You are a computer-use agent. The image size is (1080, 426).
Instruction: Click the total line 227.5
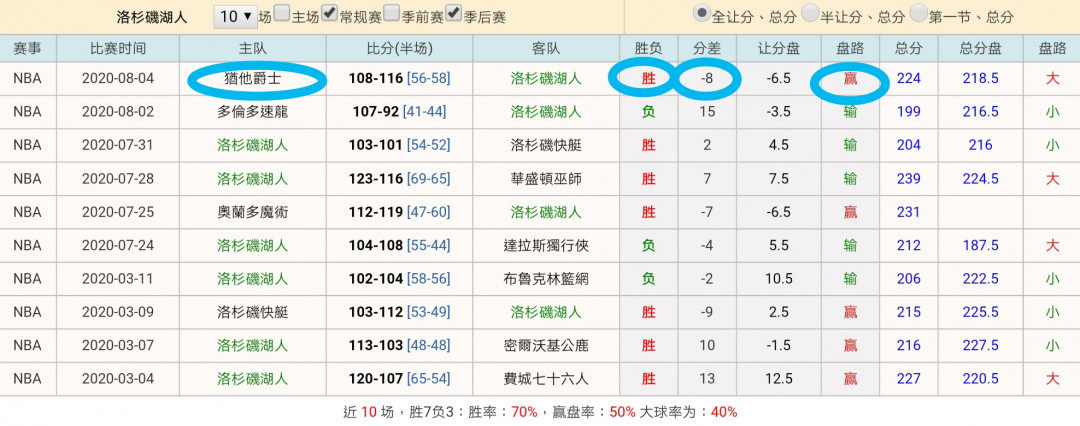click(980, 345)
